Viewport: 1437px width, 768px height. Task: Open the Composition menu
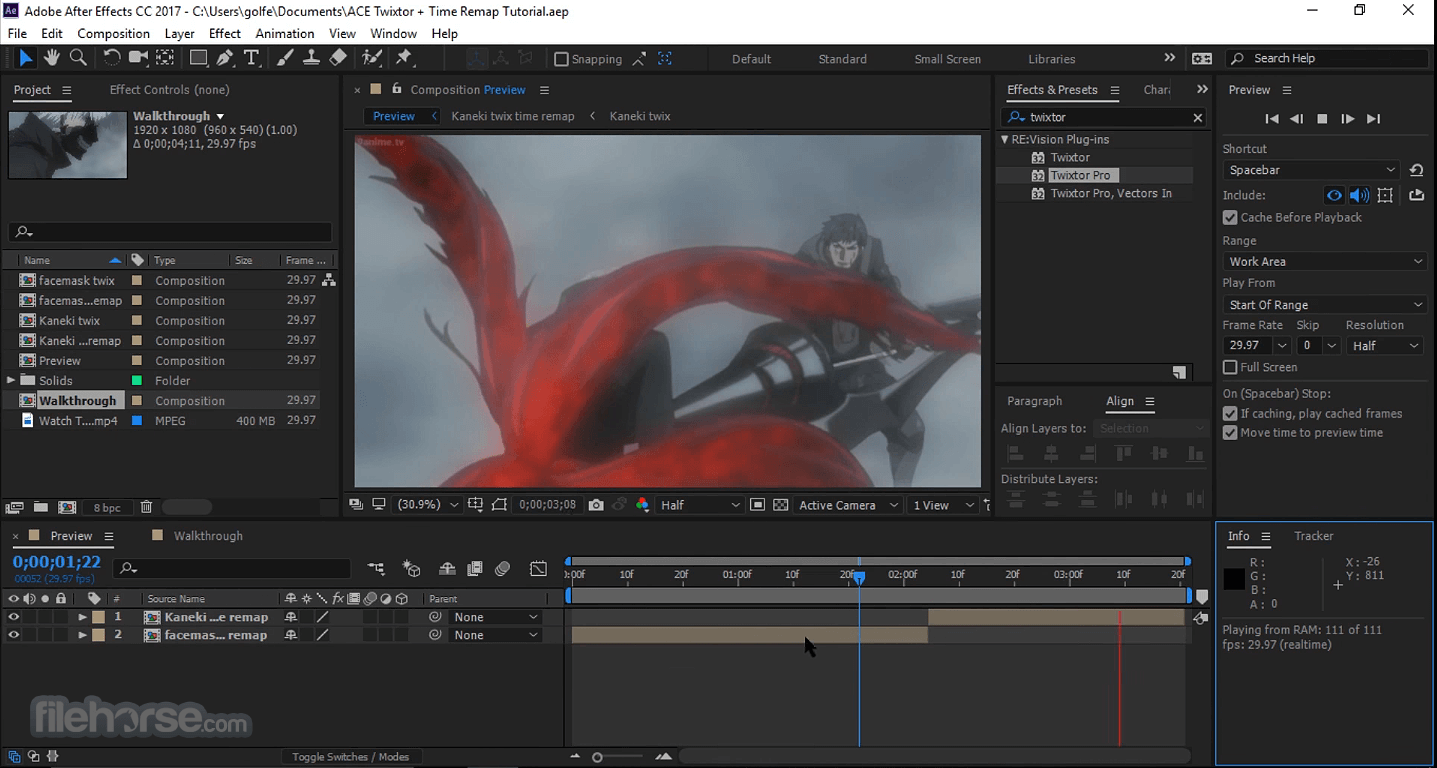coord(112,33)
